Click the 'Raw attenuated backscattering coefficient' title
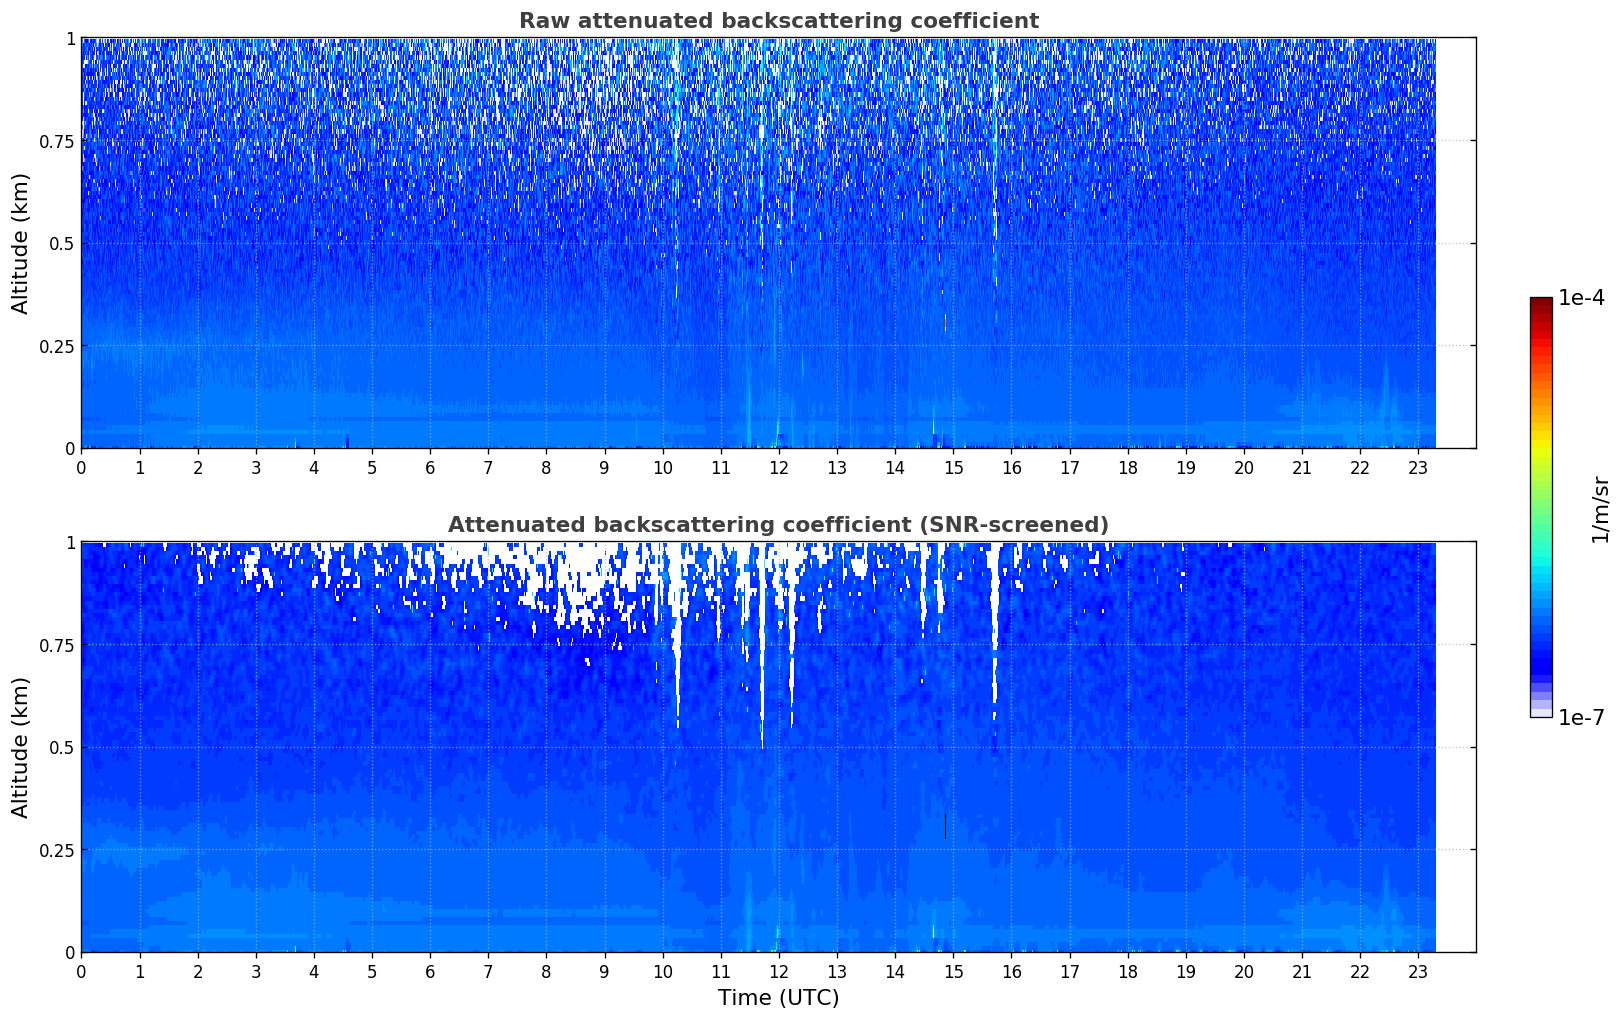1621x1020 pixels. [x=778, y=21]
